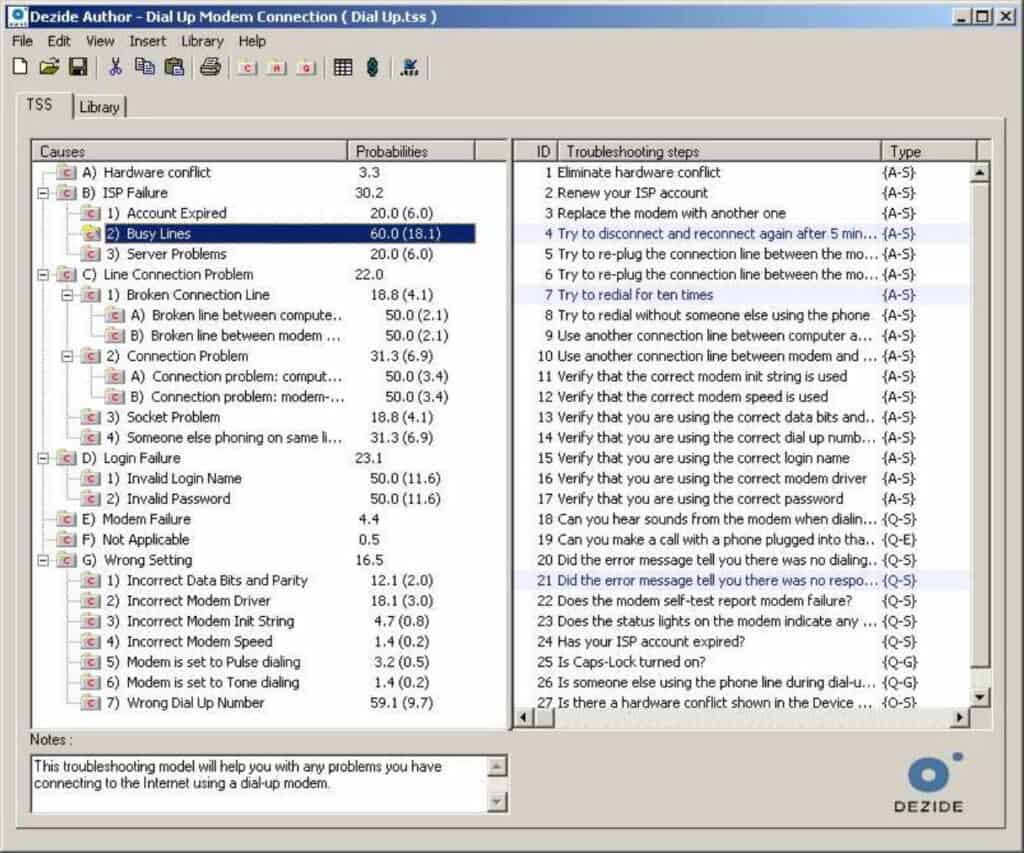Select the Someone else phoning cause
Viewport: 1024px width, 853px height.
tap(234, 438)
